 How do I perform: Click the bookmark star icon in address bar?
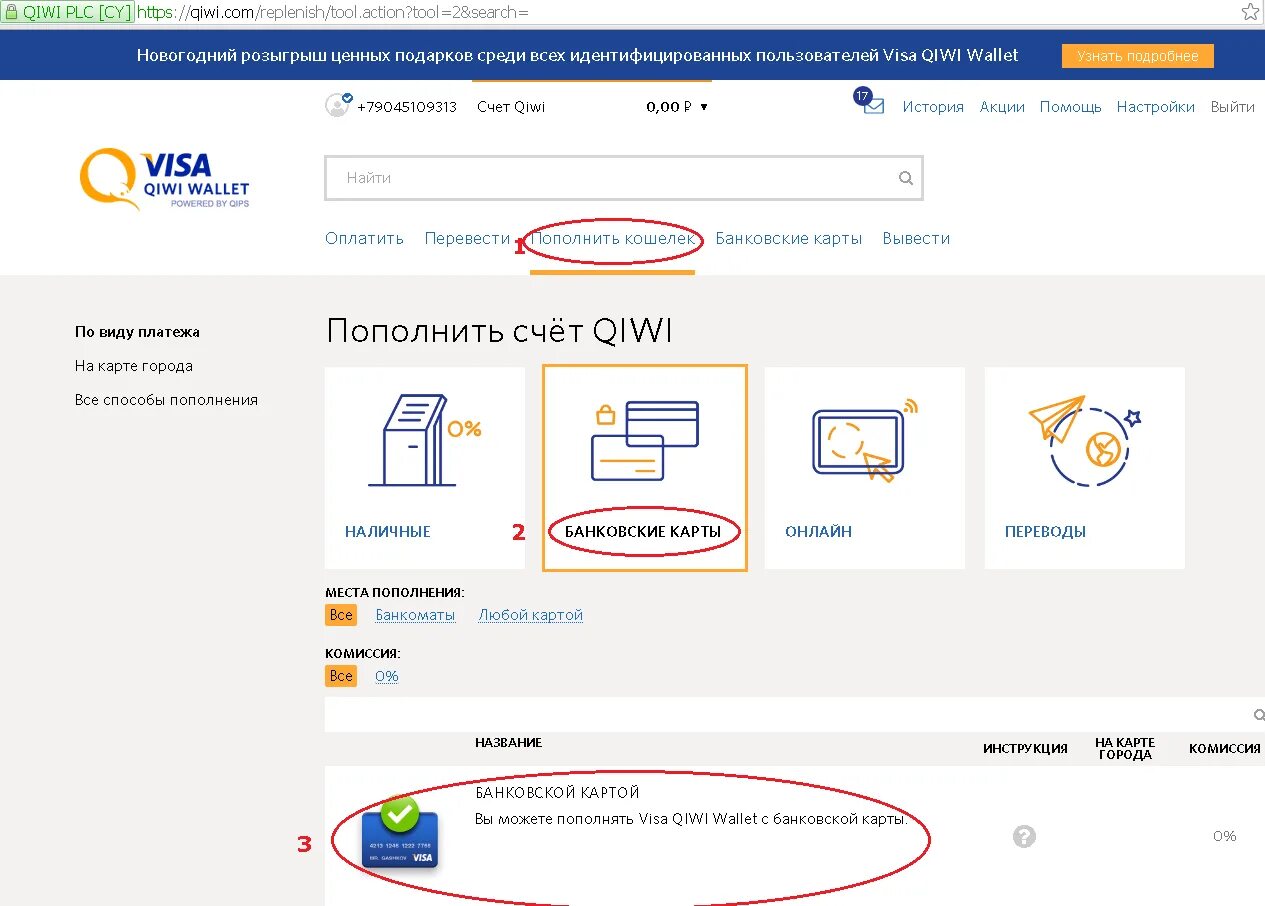coord(1250,12)
